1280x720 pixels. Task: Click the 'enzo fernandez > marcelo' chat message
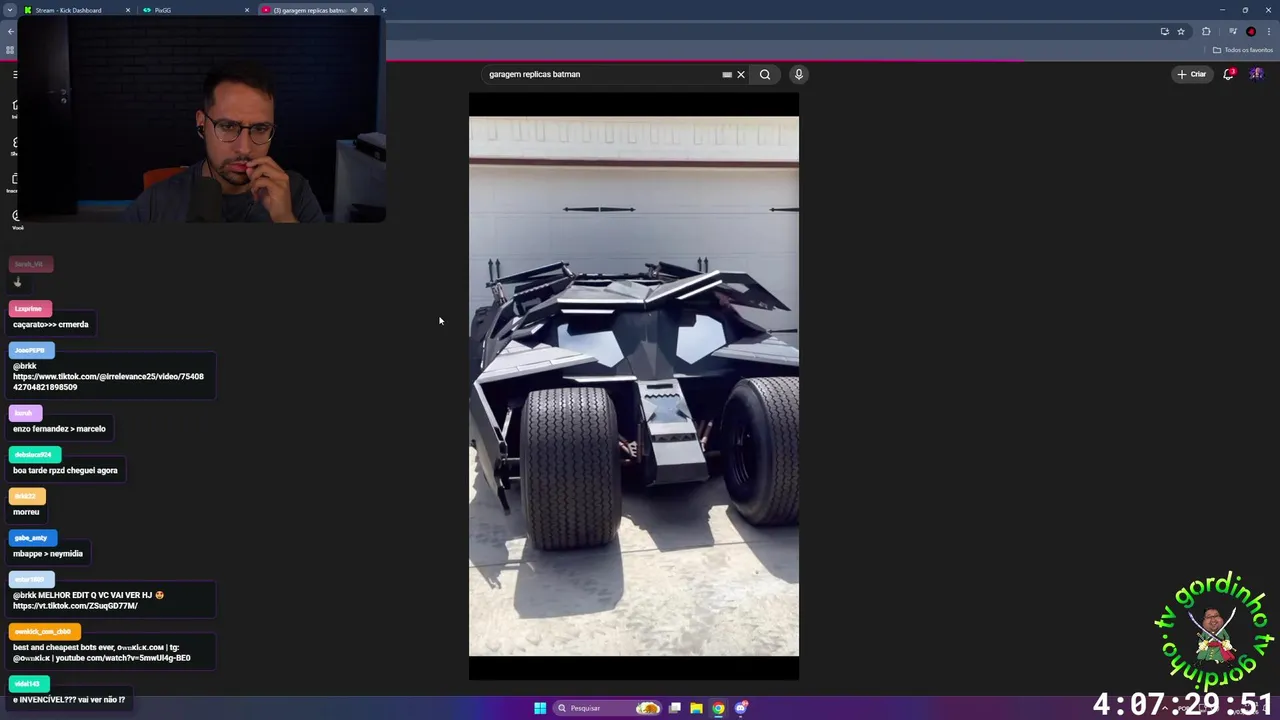59,429
